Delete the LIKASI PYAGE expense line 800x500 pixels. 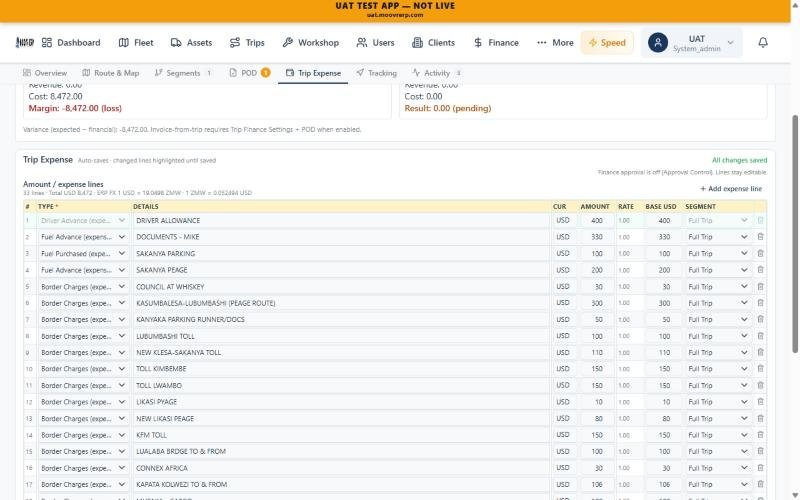pyautogui.click(x=760, y=402)
